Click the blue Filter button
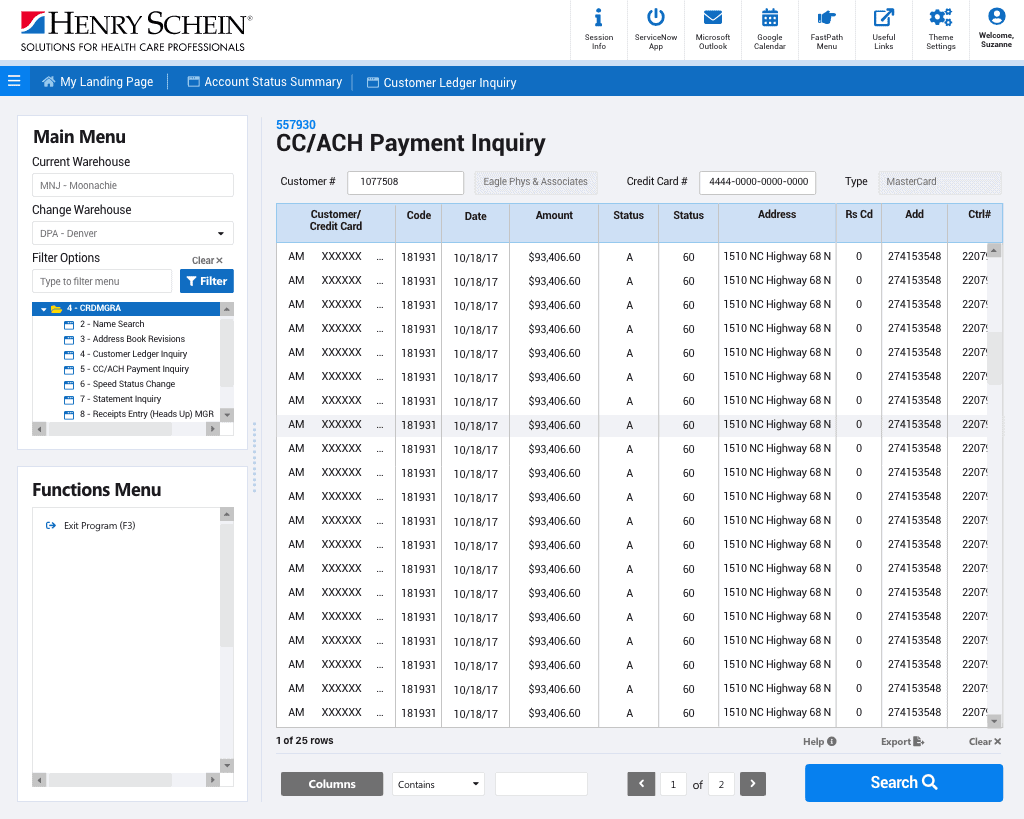The width and height of the screenshot is (1024, 819). coord(206,281)
